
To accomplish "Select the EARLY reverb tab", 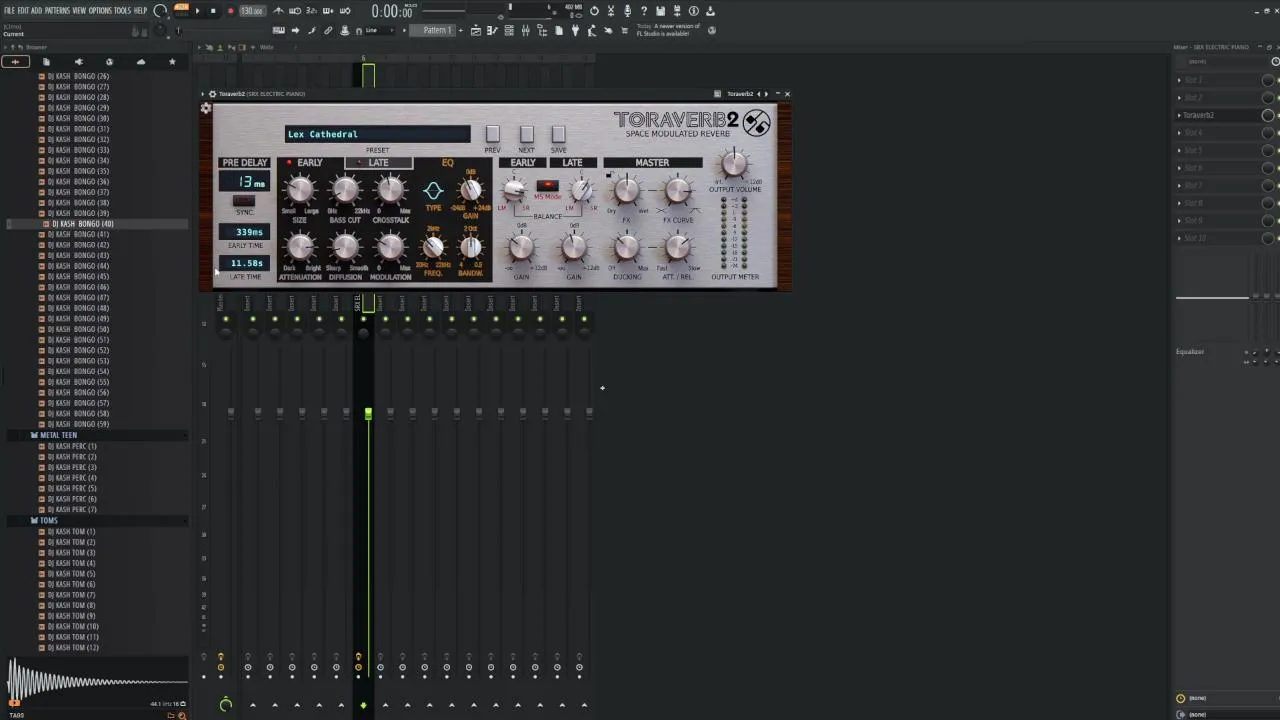I will pyautogui.click(x=310, y=163).
